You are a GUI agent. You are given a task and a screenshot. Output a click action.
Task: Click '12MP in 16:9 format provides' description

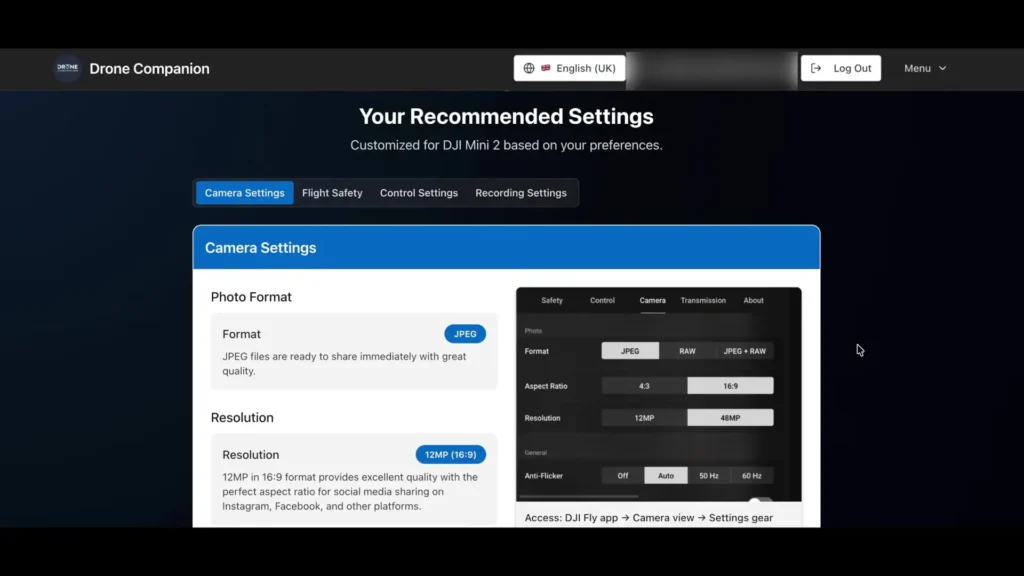click(350, 492)
